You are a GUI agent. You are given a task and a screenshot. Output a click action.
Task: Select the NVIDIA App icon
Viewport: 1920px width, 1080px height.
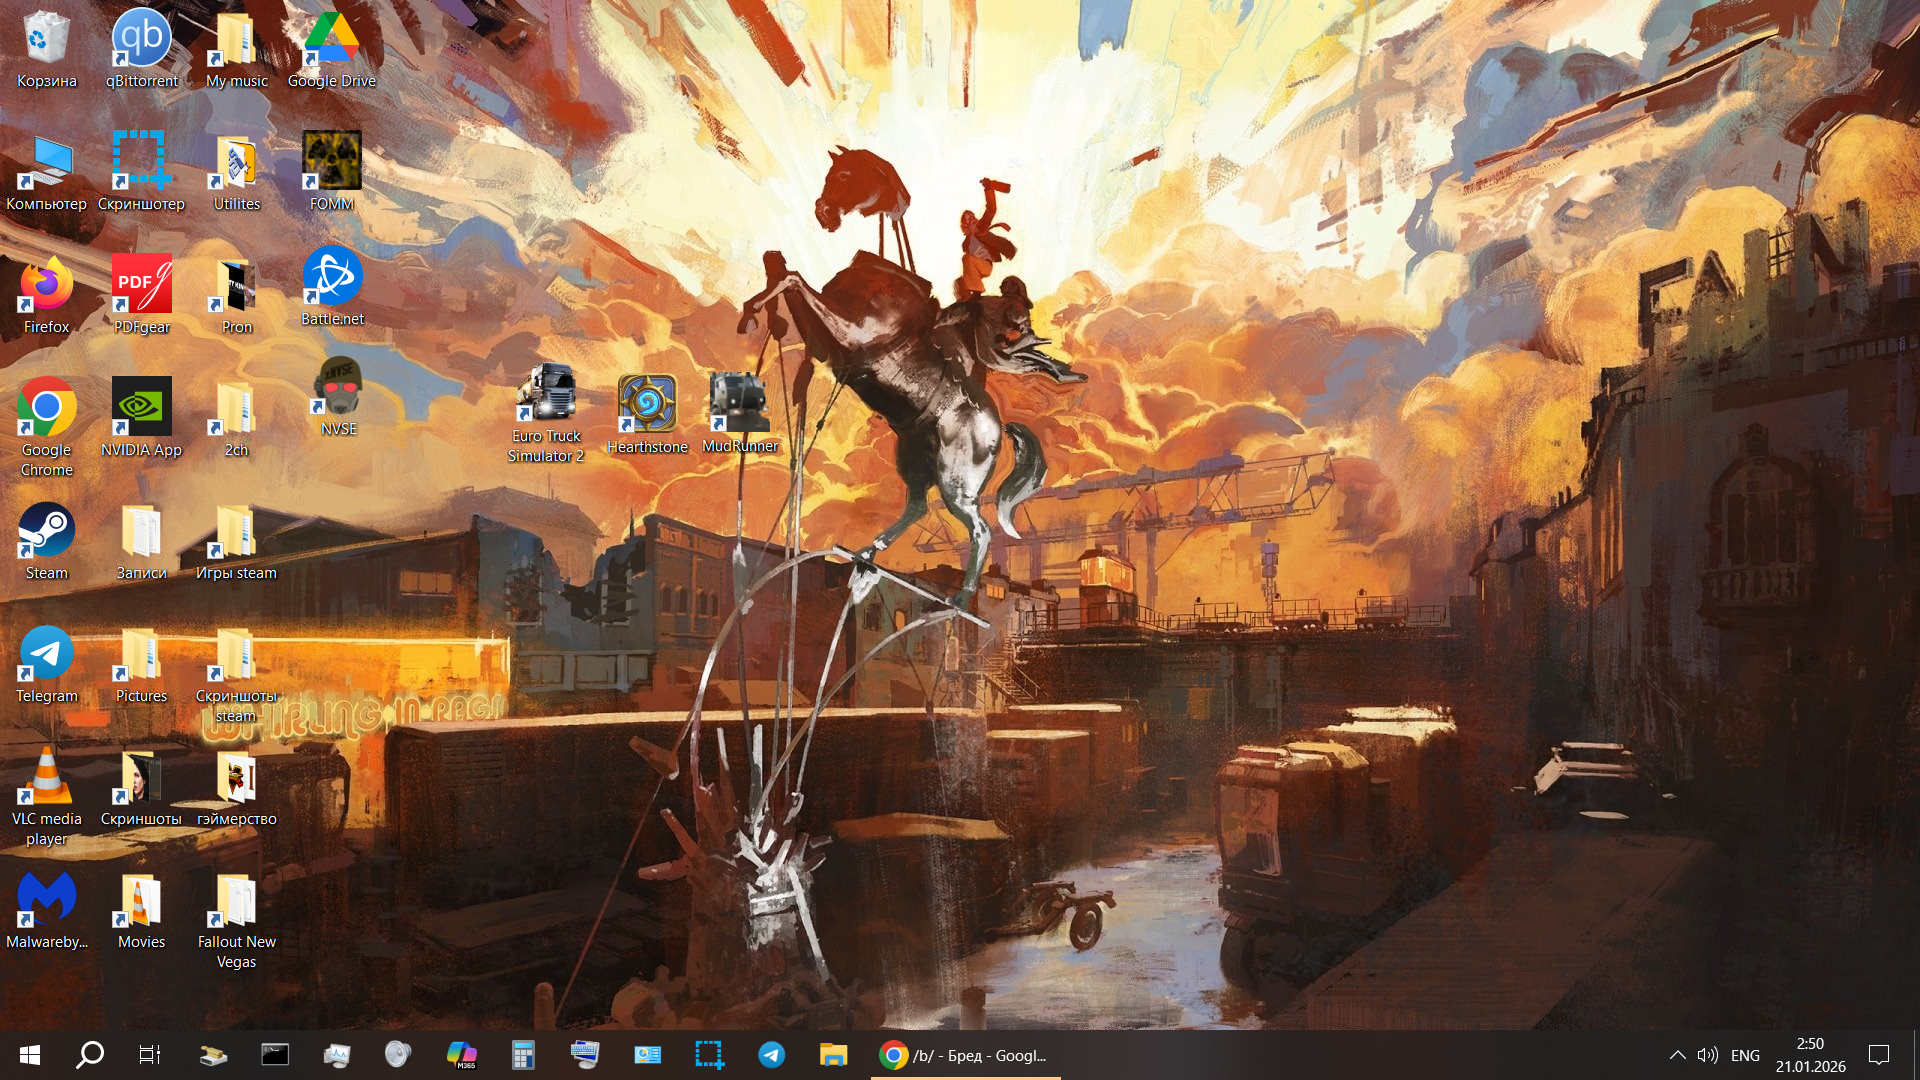[x=141, y=408]
